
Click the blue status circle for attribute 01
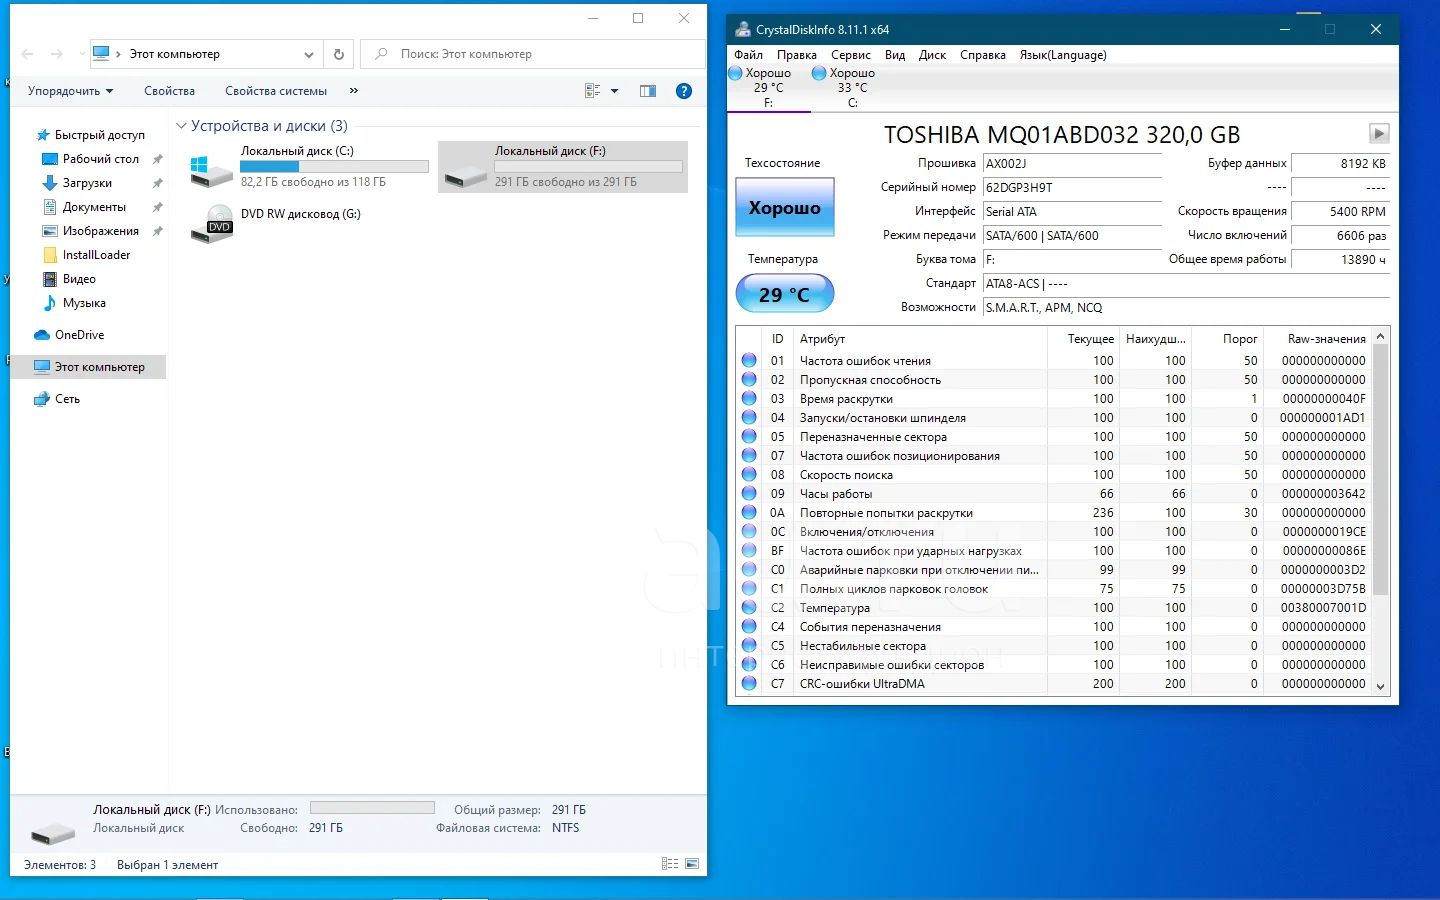pyautogui.click(x=749, y=360)
